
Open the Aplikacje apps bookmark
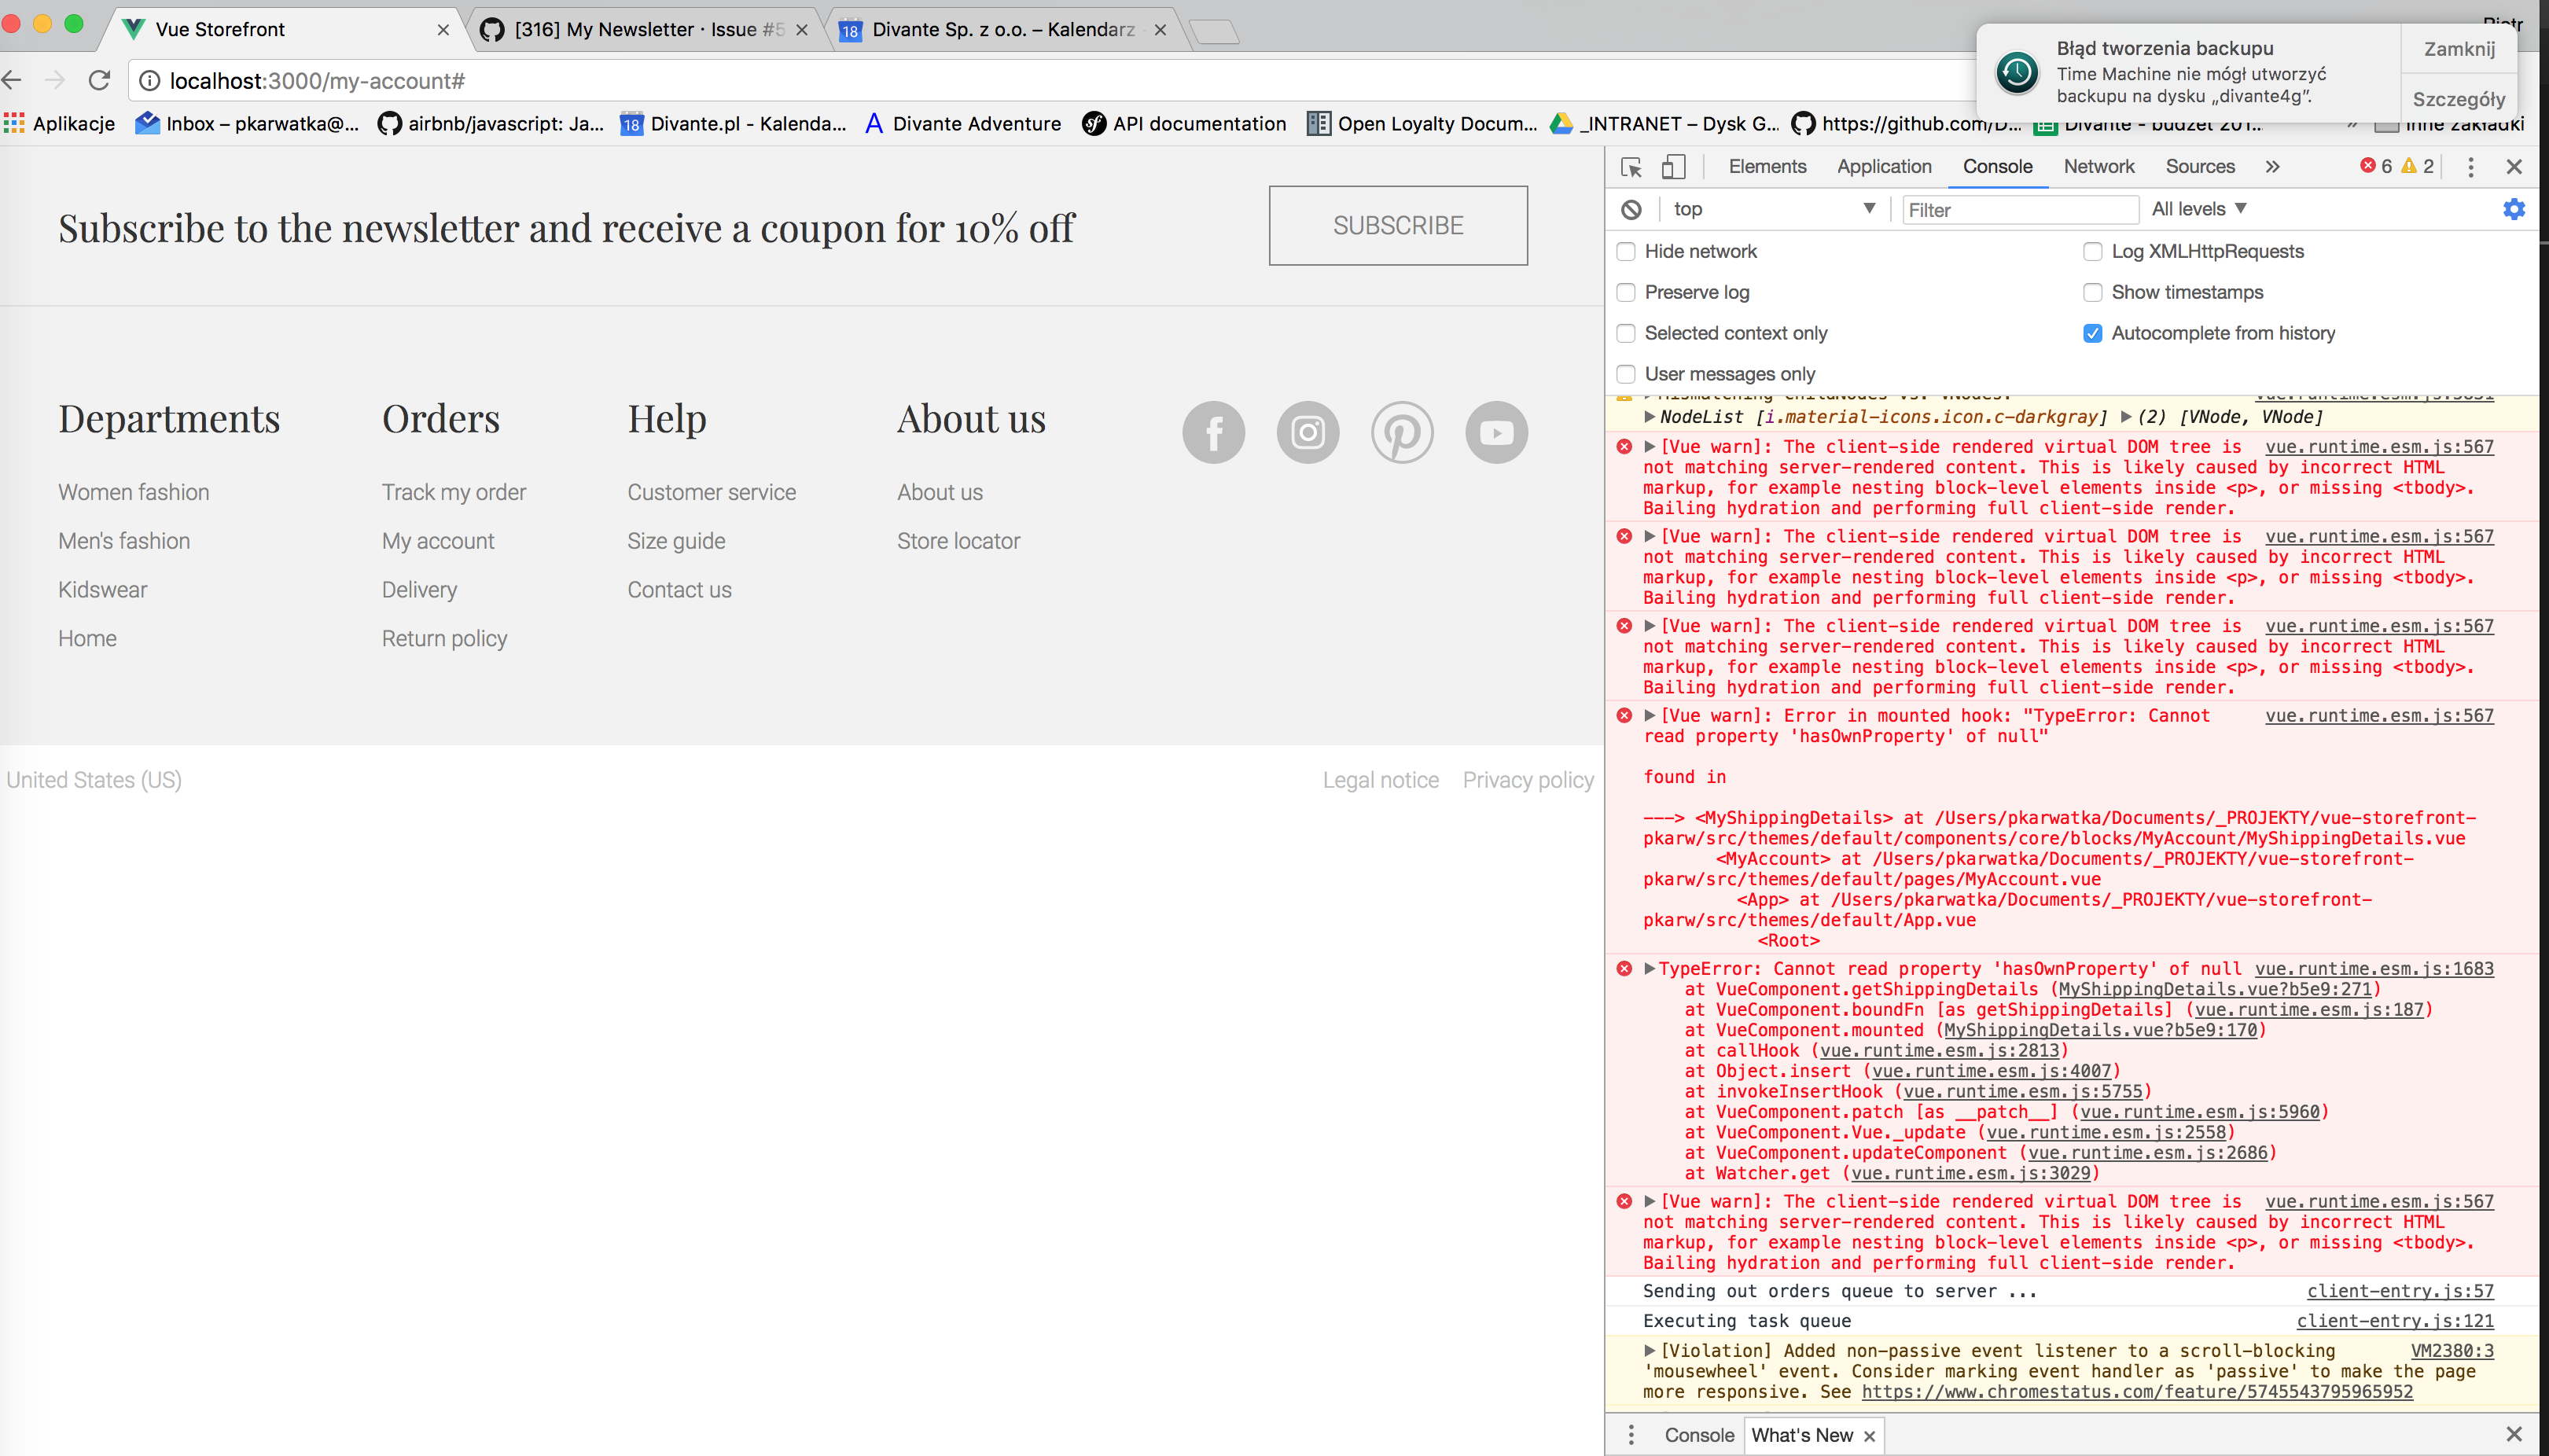click(60, 123)
